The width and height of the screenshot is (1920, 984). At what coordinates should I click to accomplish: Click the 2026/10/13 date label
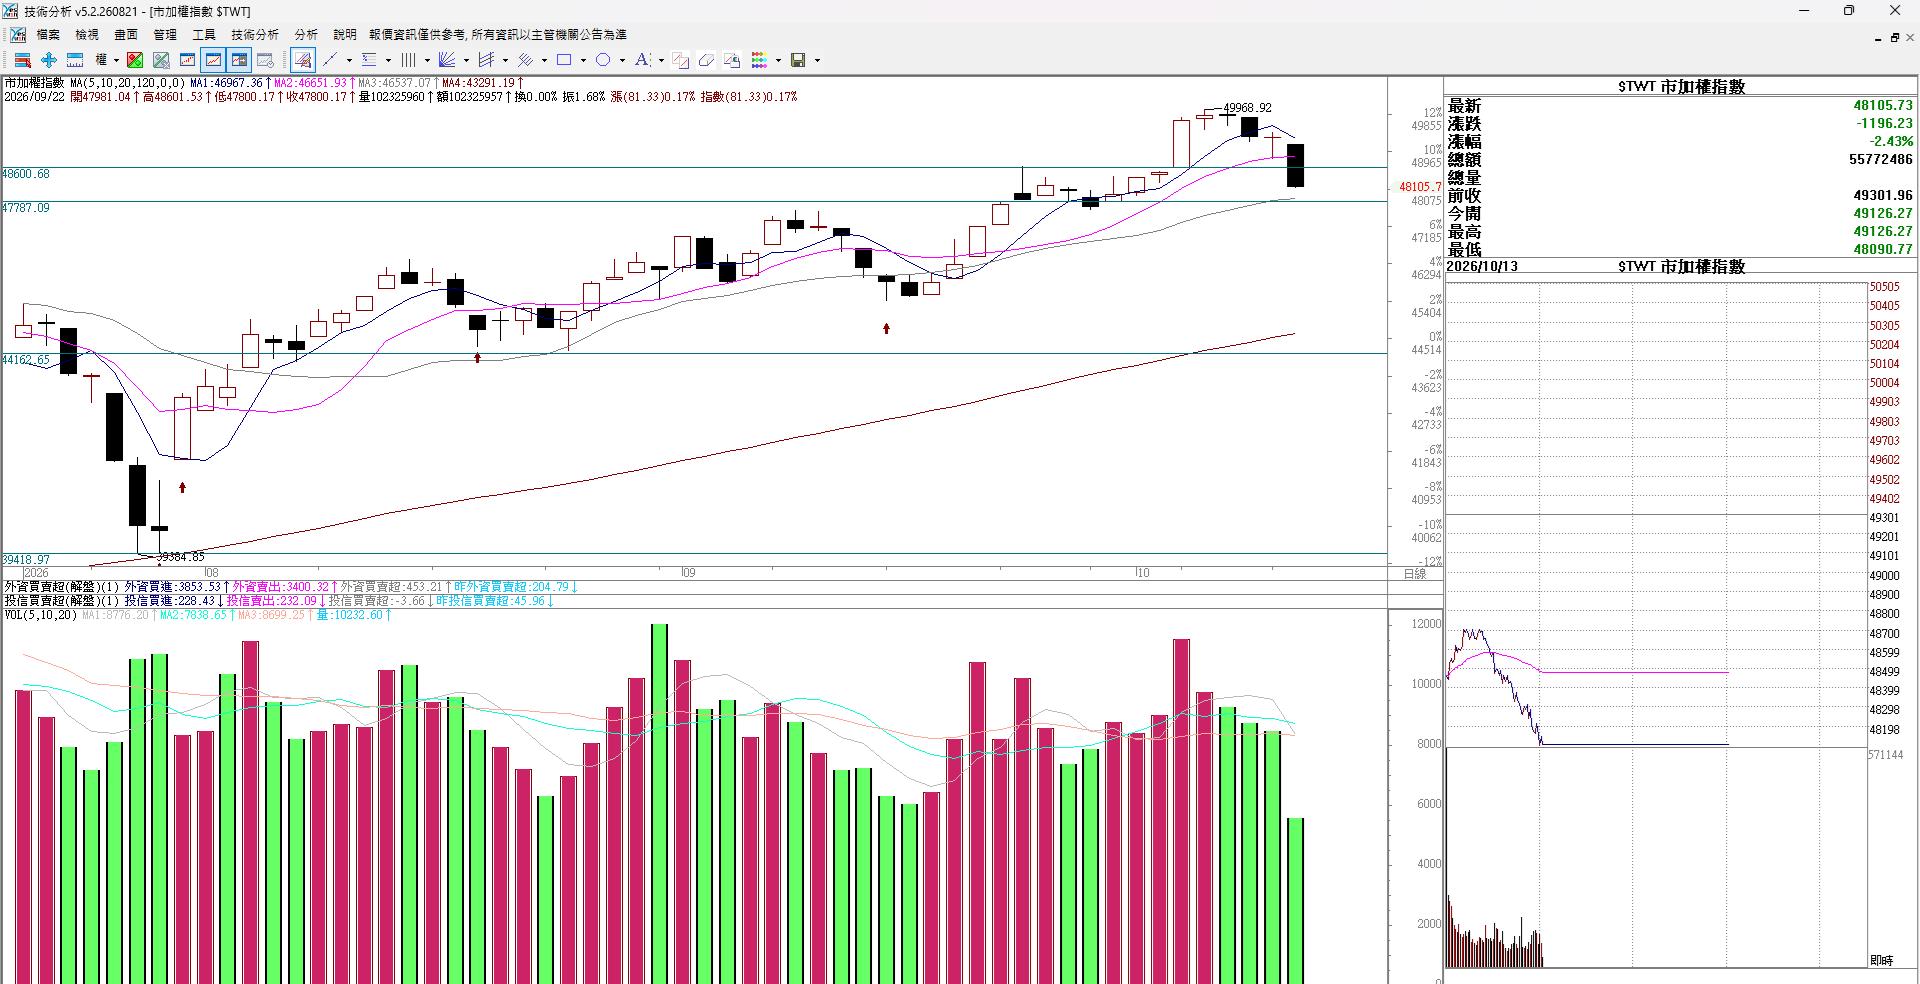coord(1482,266)
